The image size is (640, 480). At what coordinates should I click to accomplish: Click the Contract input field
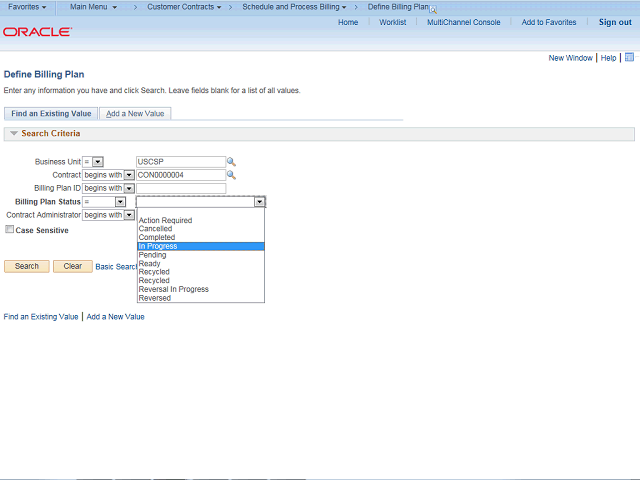181,175
